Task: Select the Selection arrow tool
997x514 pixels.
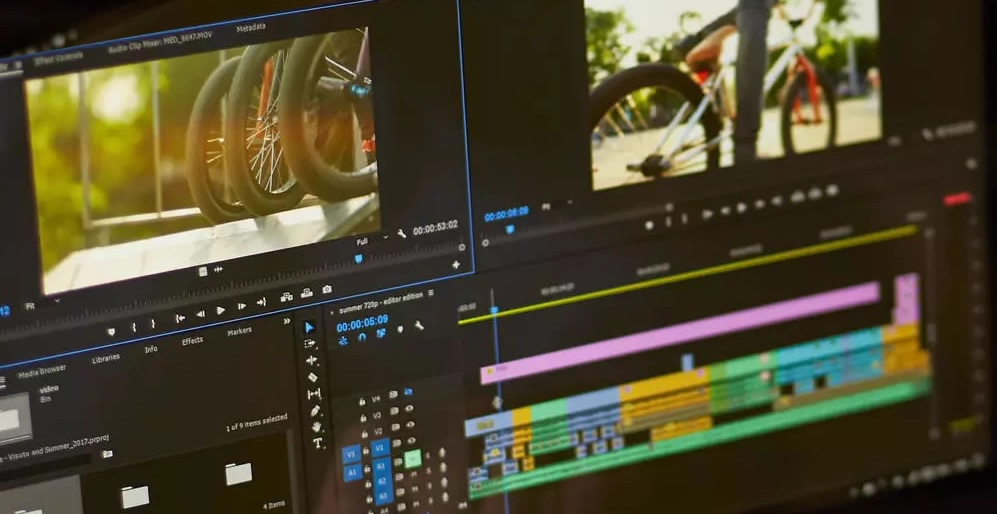Action: coord(310,327)
